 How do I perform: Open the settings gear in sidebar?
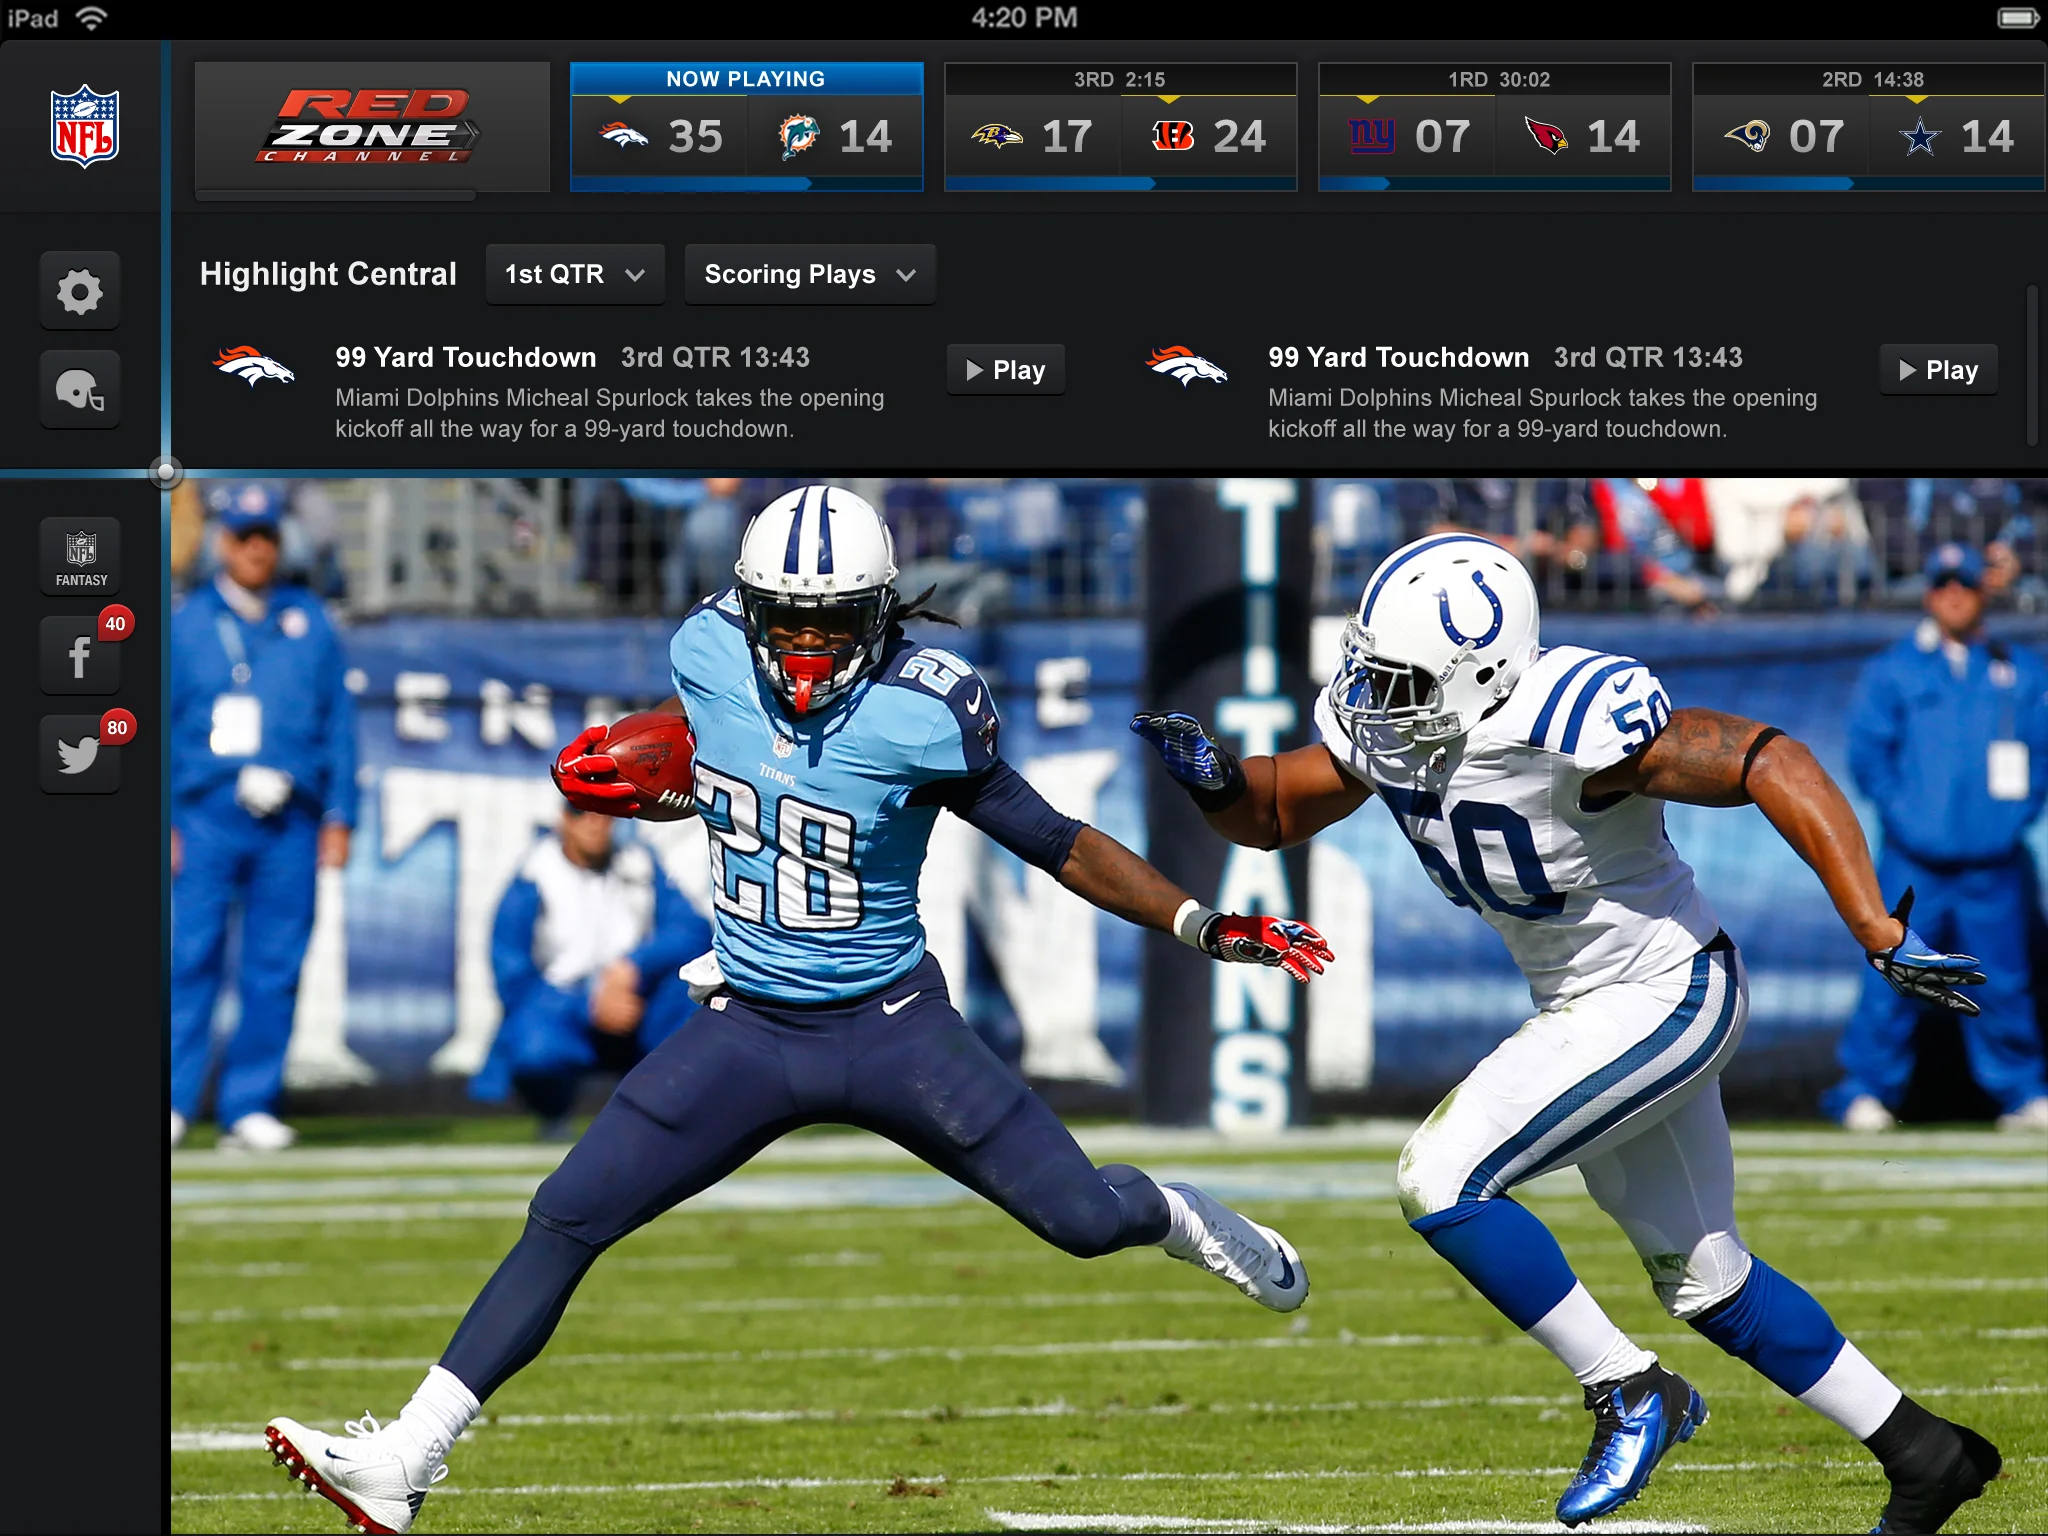(80, 290)
